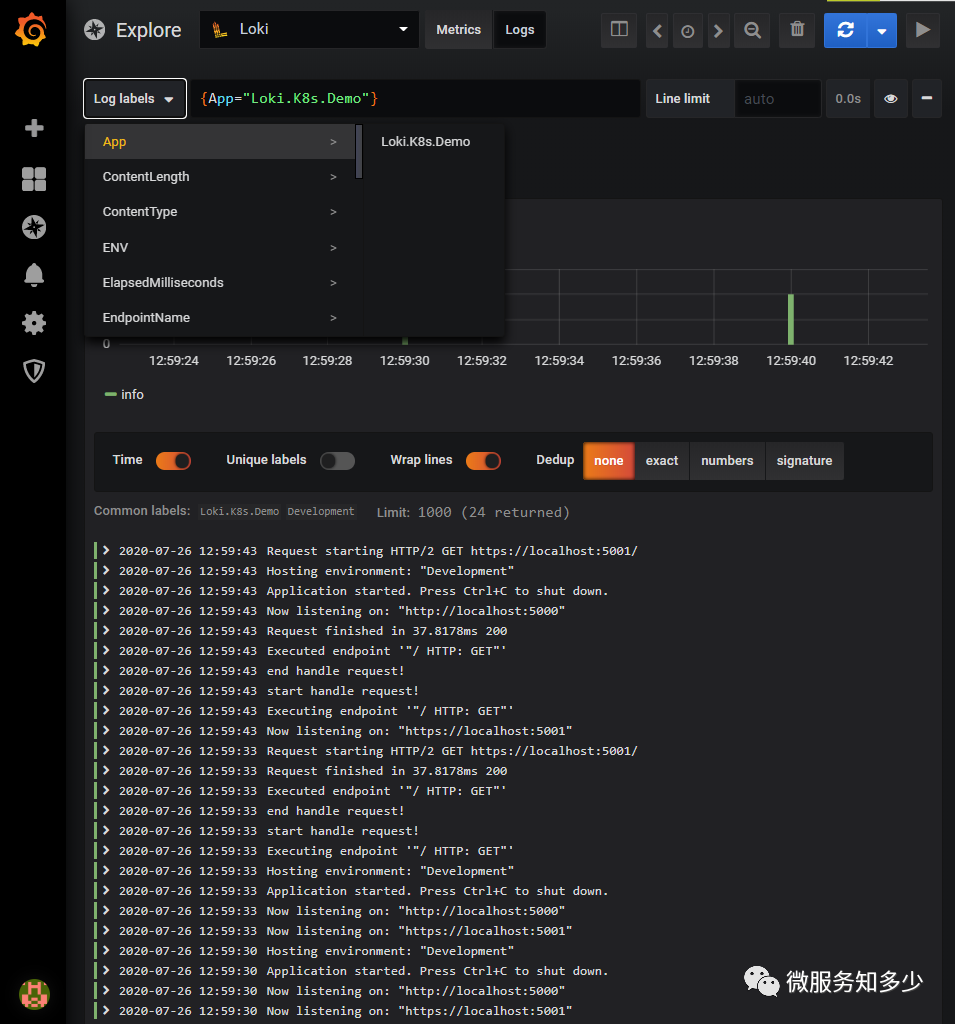Image resolution: width=955 pixels, height=1024 pixels.
Task: Expand the 12:59:43 Request finished log row
Action: (x=106, y=630)
